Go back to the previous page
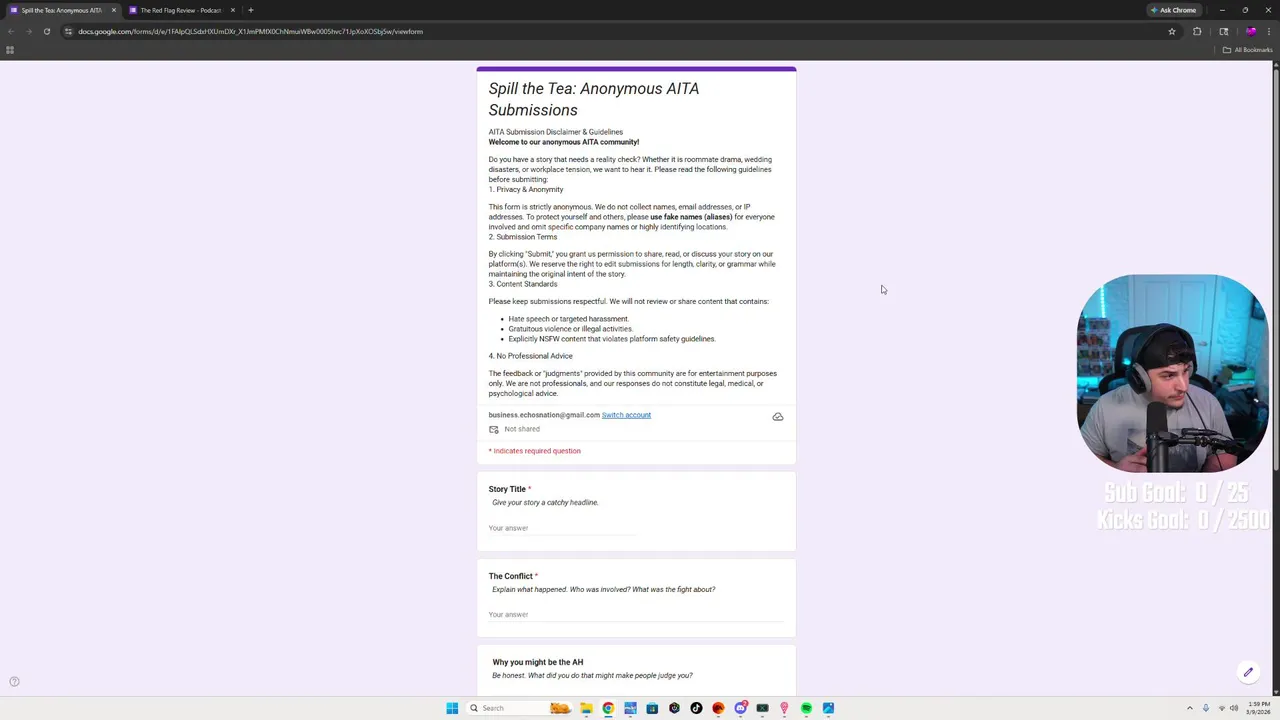Screen dimensions: 1280x720 [x=10, y=31]
